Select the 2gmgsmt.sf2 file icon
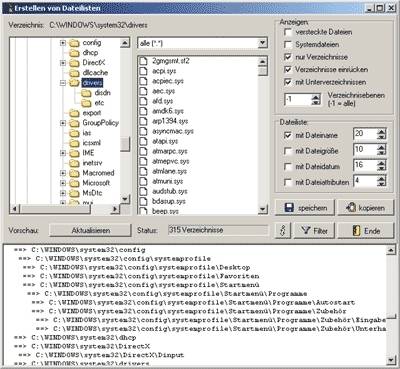The width and height of the screenshot is (400, 369). [x=143, y=61]
